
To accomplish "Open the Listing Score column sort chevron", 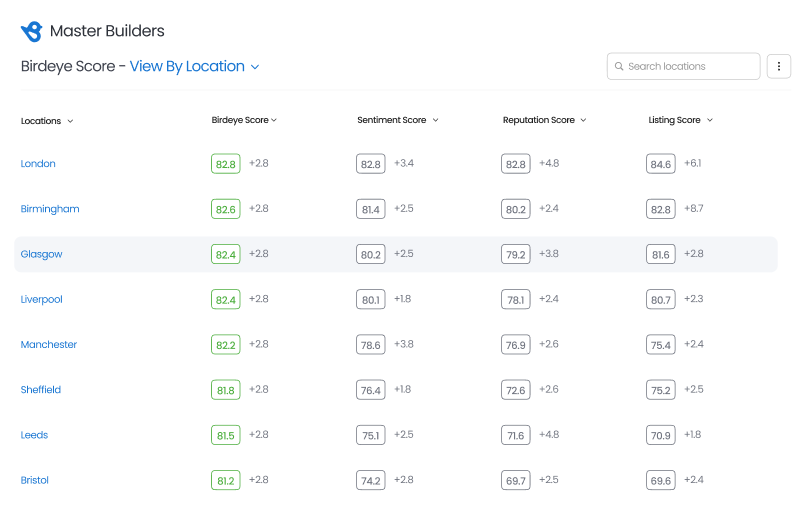I will (710, 120).
